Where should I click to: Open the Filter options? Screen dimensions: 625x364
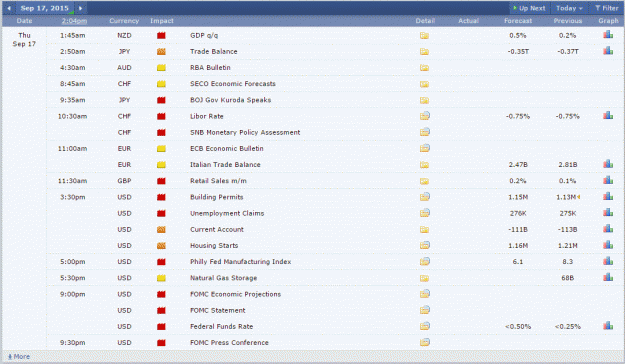point(606,8)
